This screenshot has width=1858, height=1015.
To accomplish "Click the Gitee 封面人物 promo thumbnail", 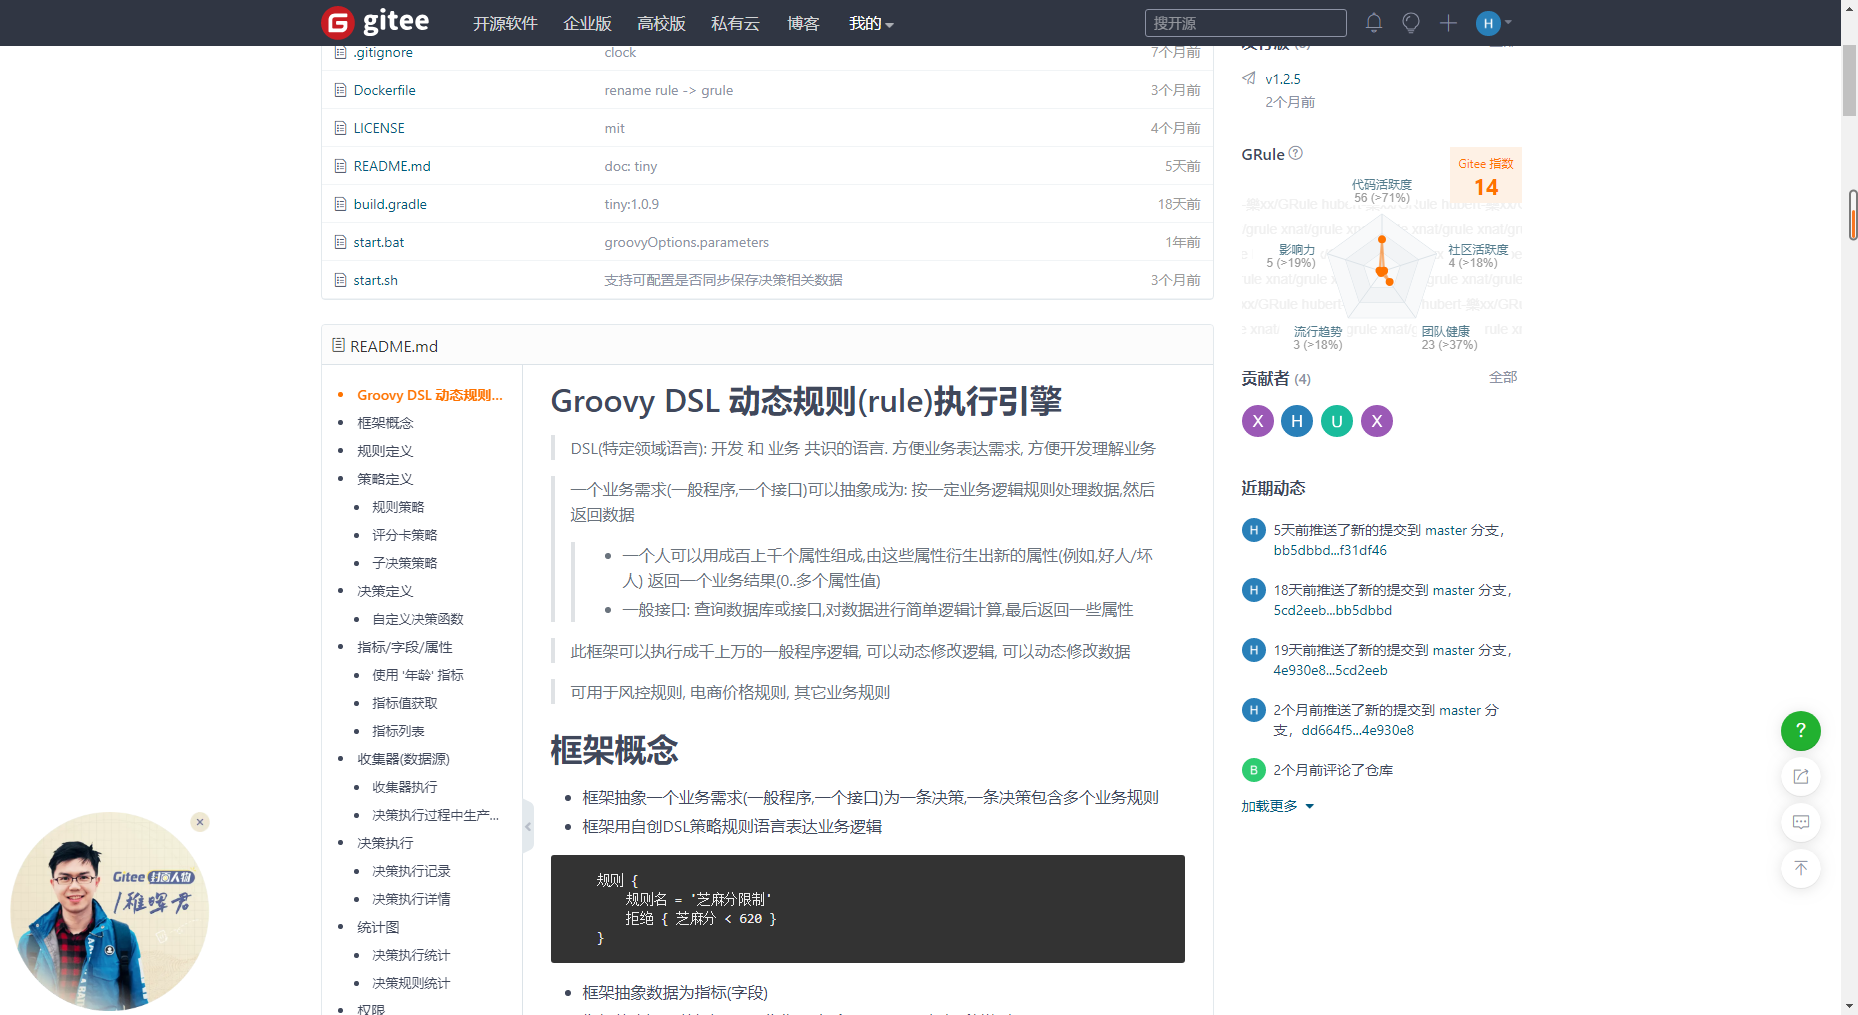I will pos(109,911).
